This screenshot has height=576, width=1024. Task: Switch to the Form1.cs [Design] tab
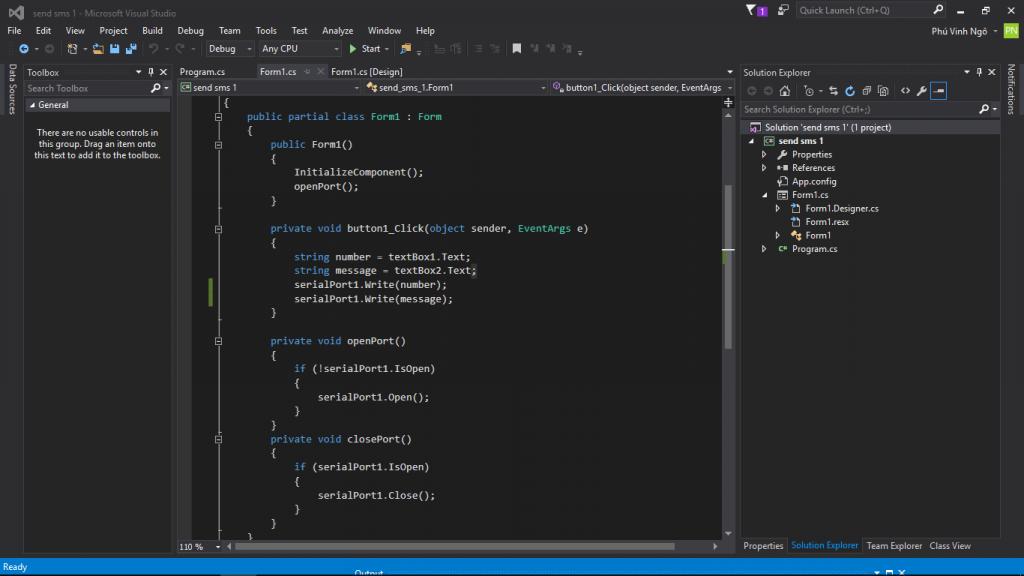coord(366,72)
